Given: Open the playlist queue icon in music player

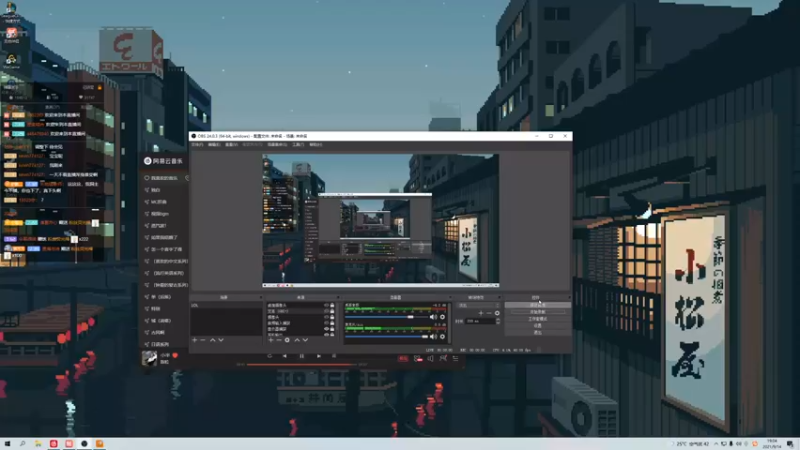Looking at the screenshot, I should (456, 359).
